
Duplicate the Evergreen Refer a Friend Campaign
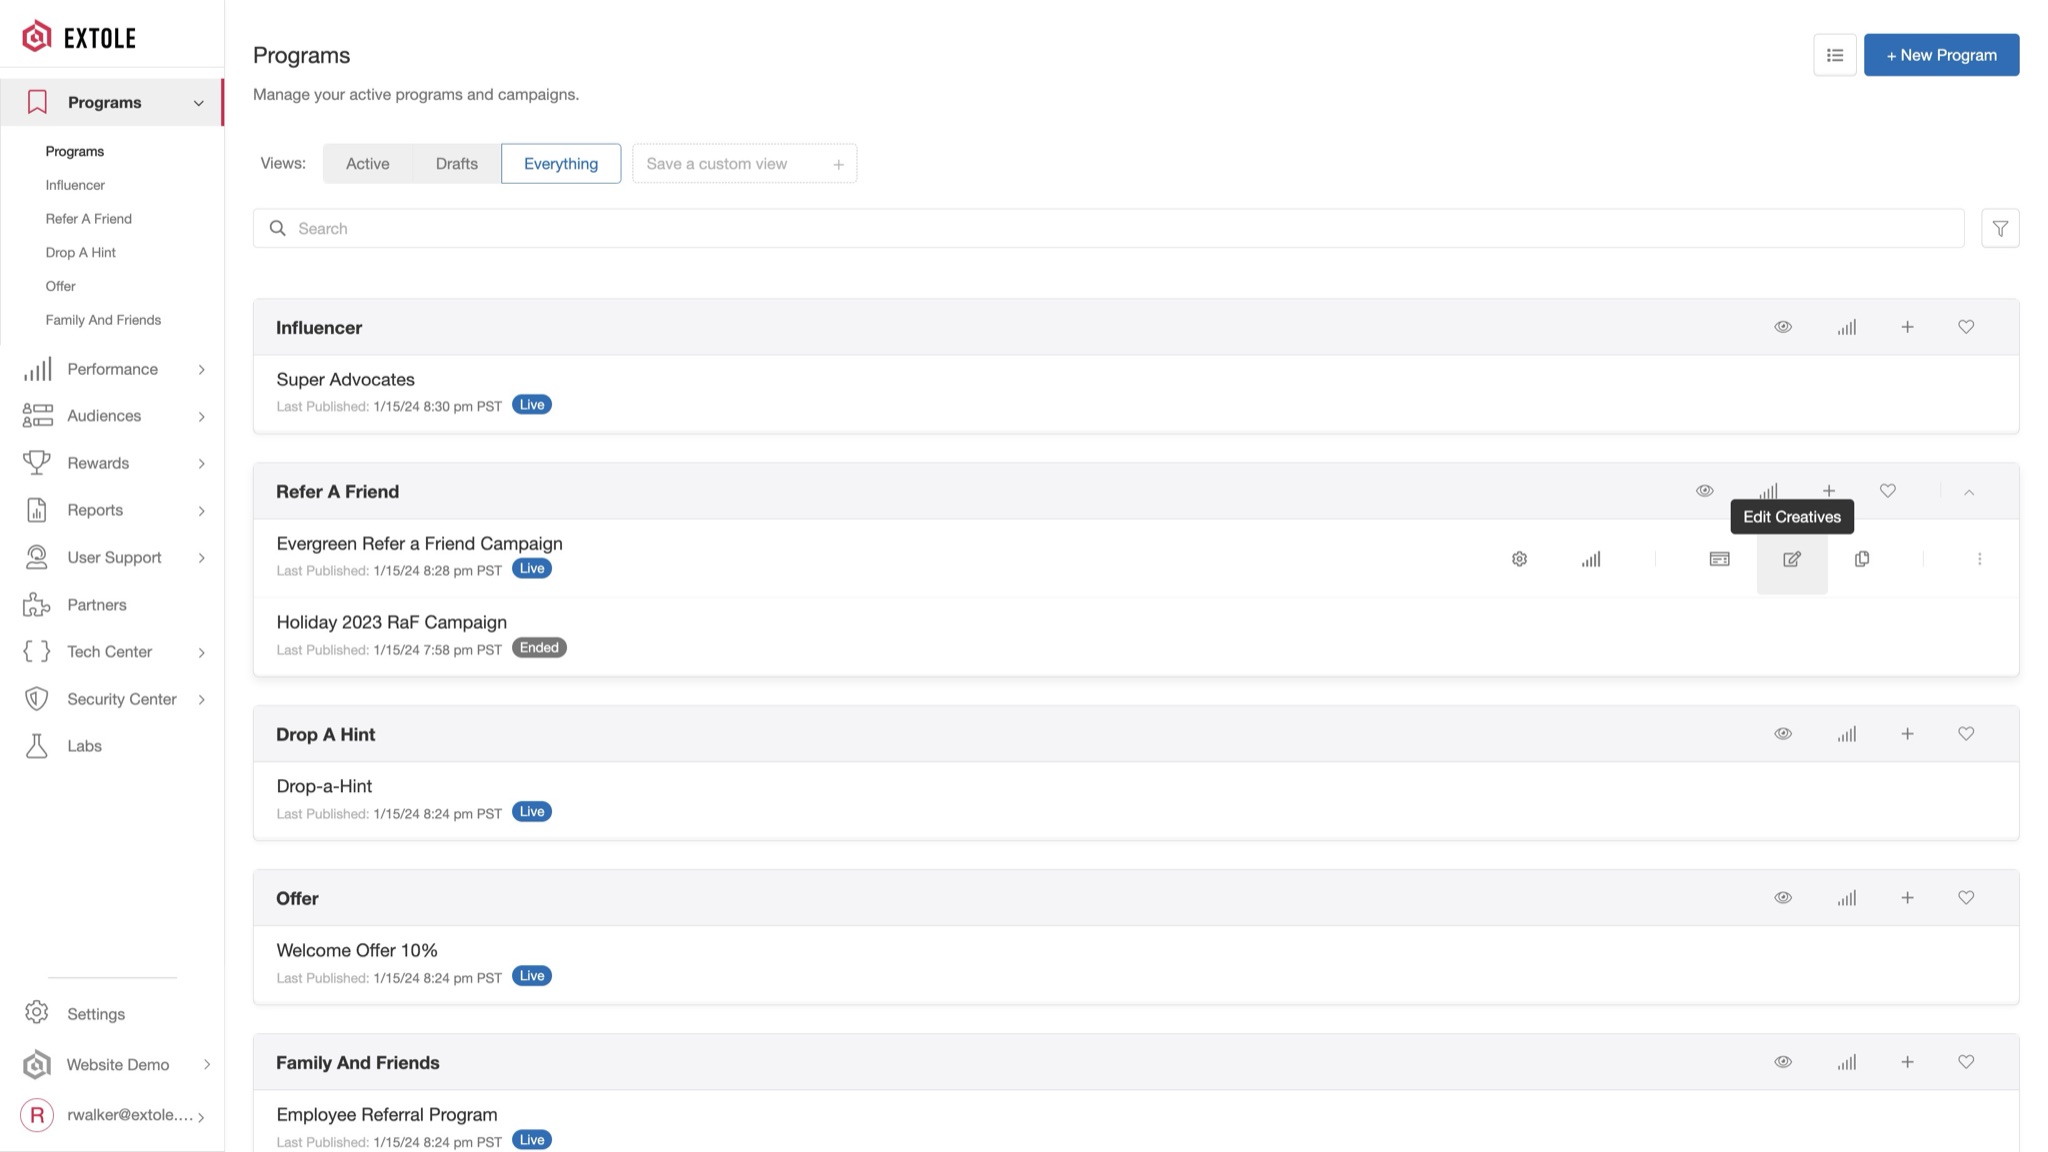point(1862,559)
